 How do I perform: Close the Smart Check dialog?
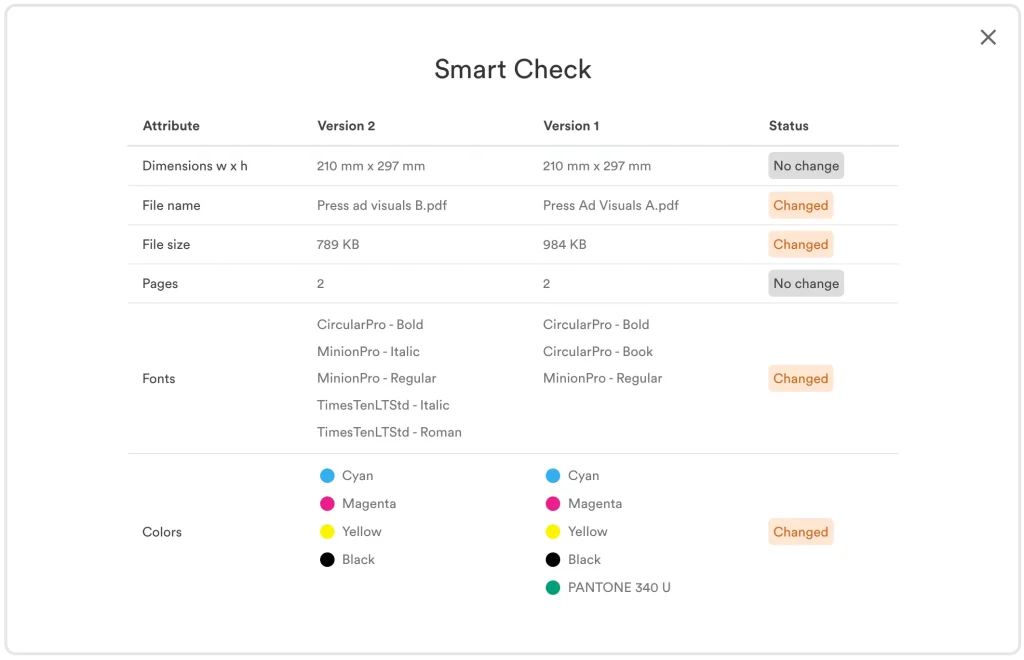[x=988, y=38]
